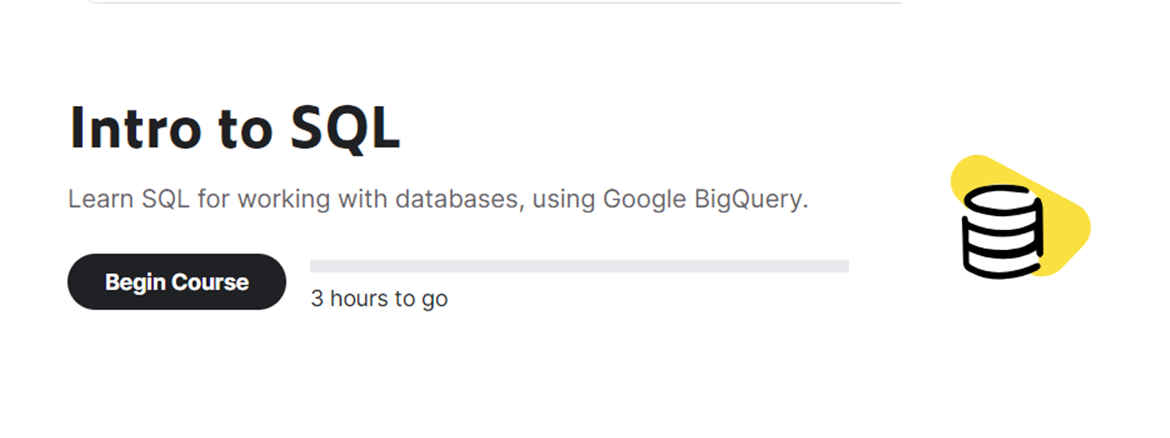
Task: Click the bottom disk of database icon
Action: (1002, 261)
